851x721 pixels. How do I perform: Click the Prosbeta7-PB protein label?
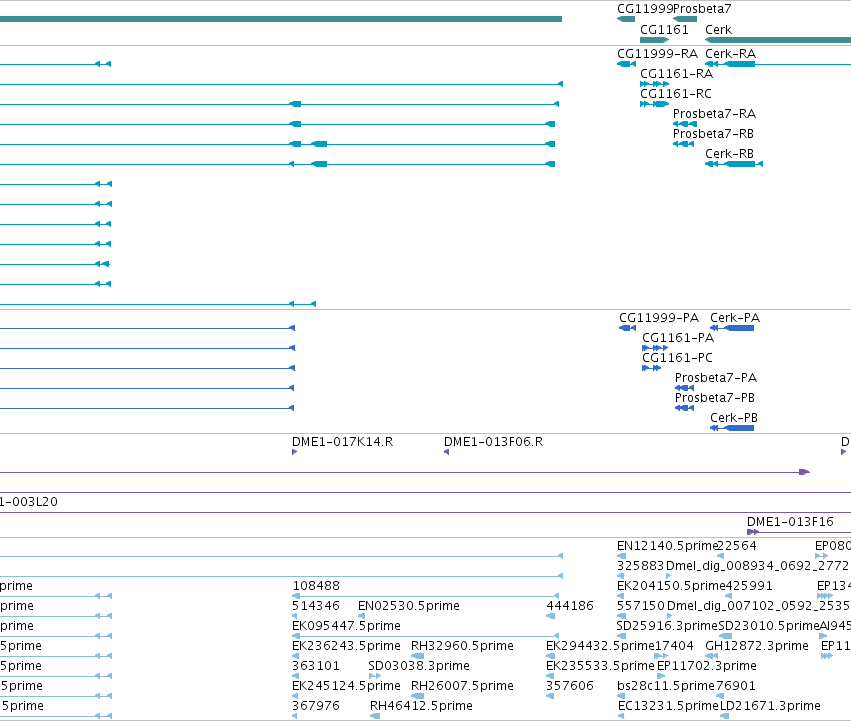coord(715,398)
